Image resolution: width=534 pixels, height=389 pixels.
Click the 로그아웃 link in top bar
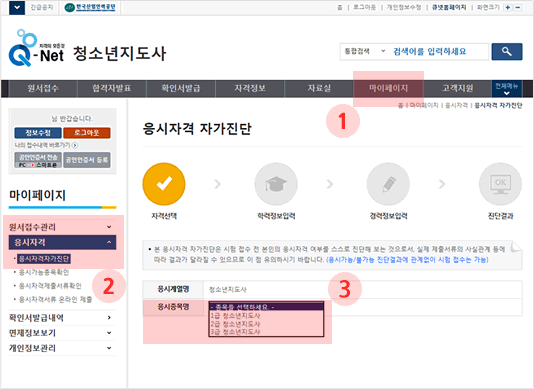pos(364,7)
